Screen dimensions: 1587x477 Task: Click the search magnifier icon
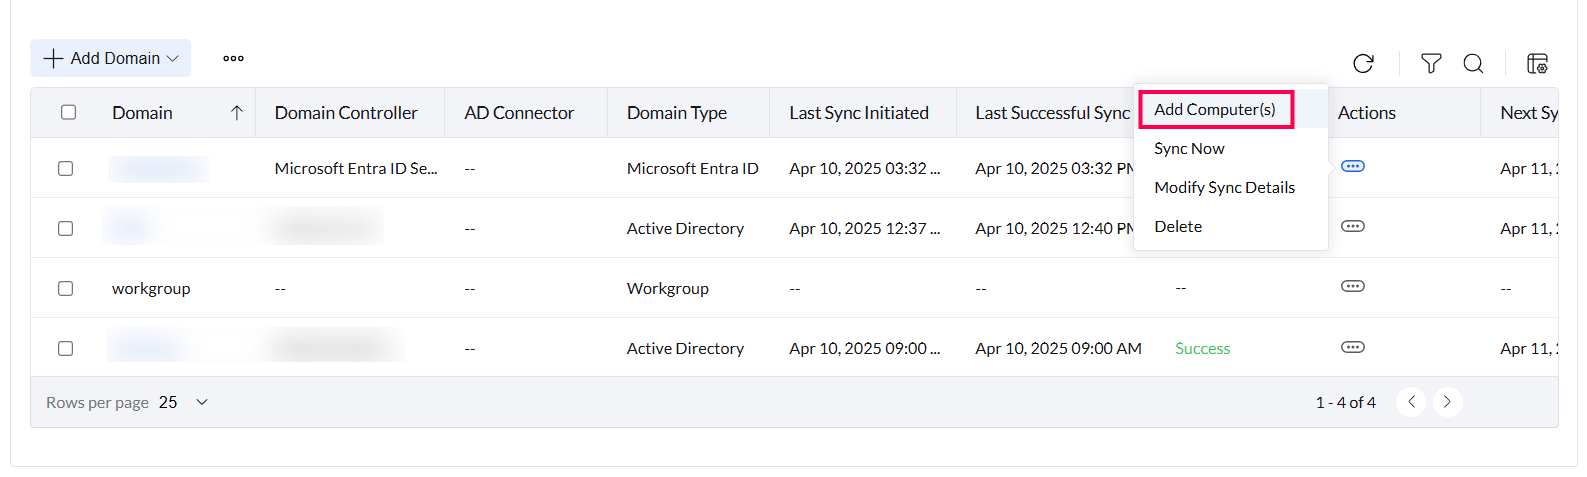(x=1473, y=64)
